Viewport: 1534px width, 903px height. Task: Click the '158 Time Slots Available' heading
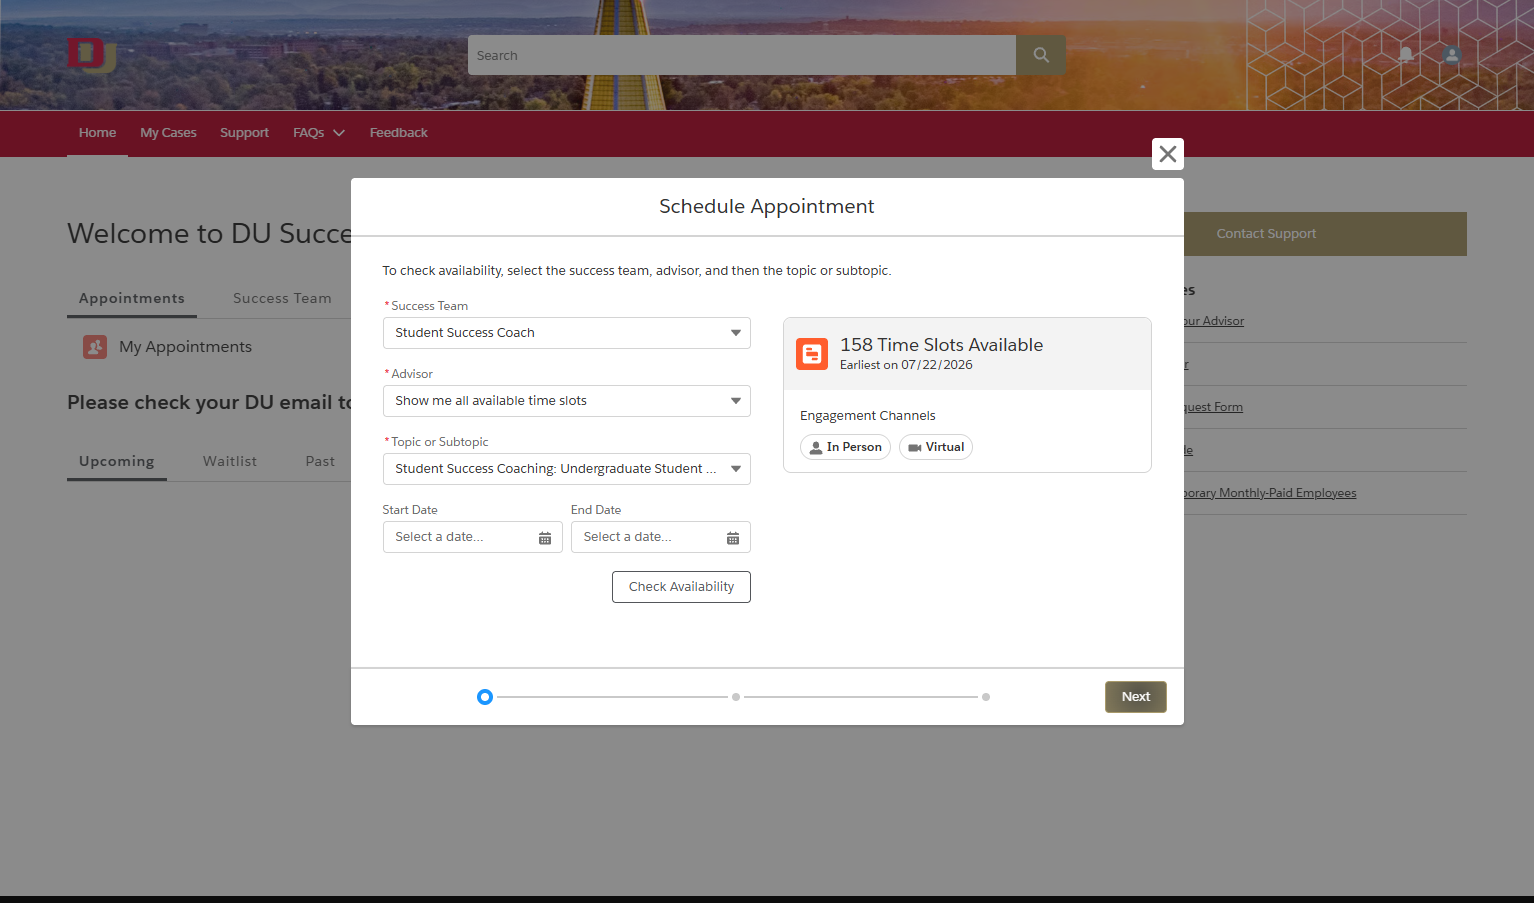941,345
